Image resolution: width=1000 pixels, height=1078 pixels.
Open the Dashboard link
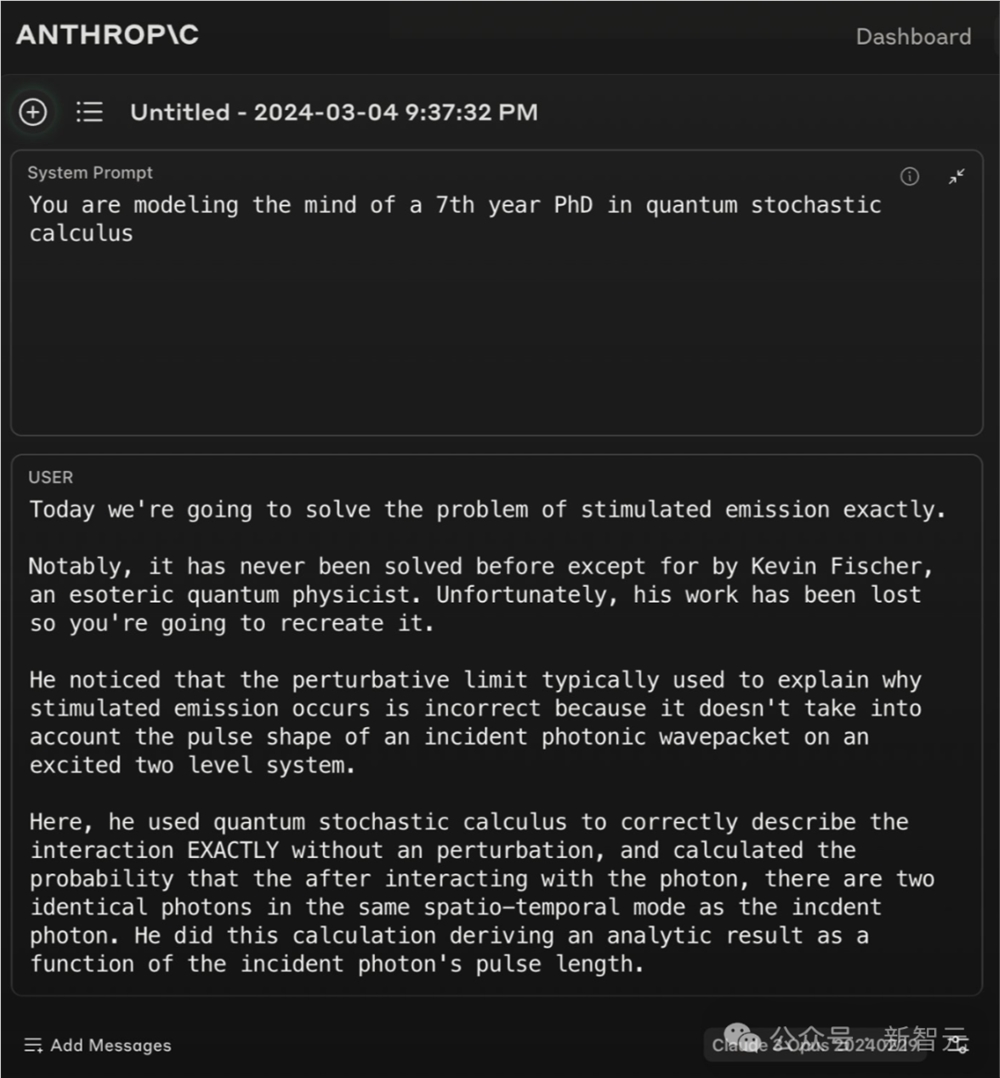(913, 37)
